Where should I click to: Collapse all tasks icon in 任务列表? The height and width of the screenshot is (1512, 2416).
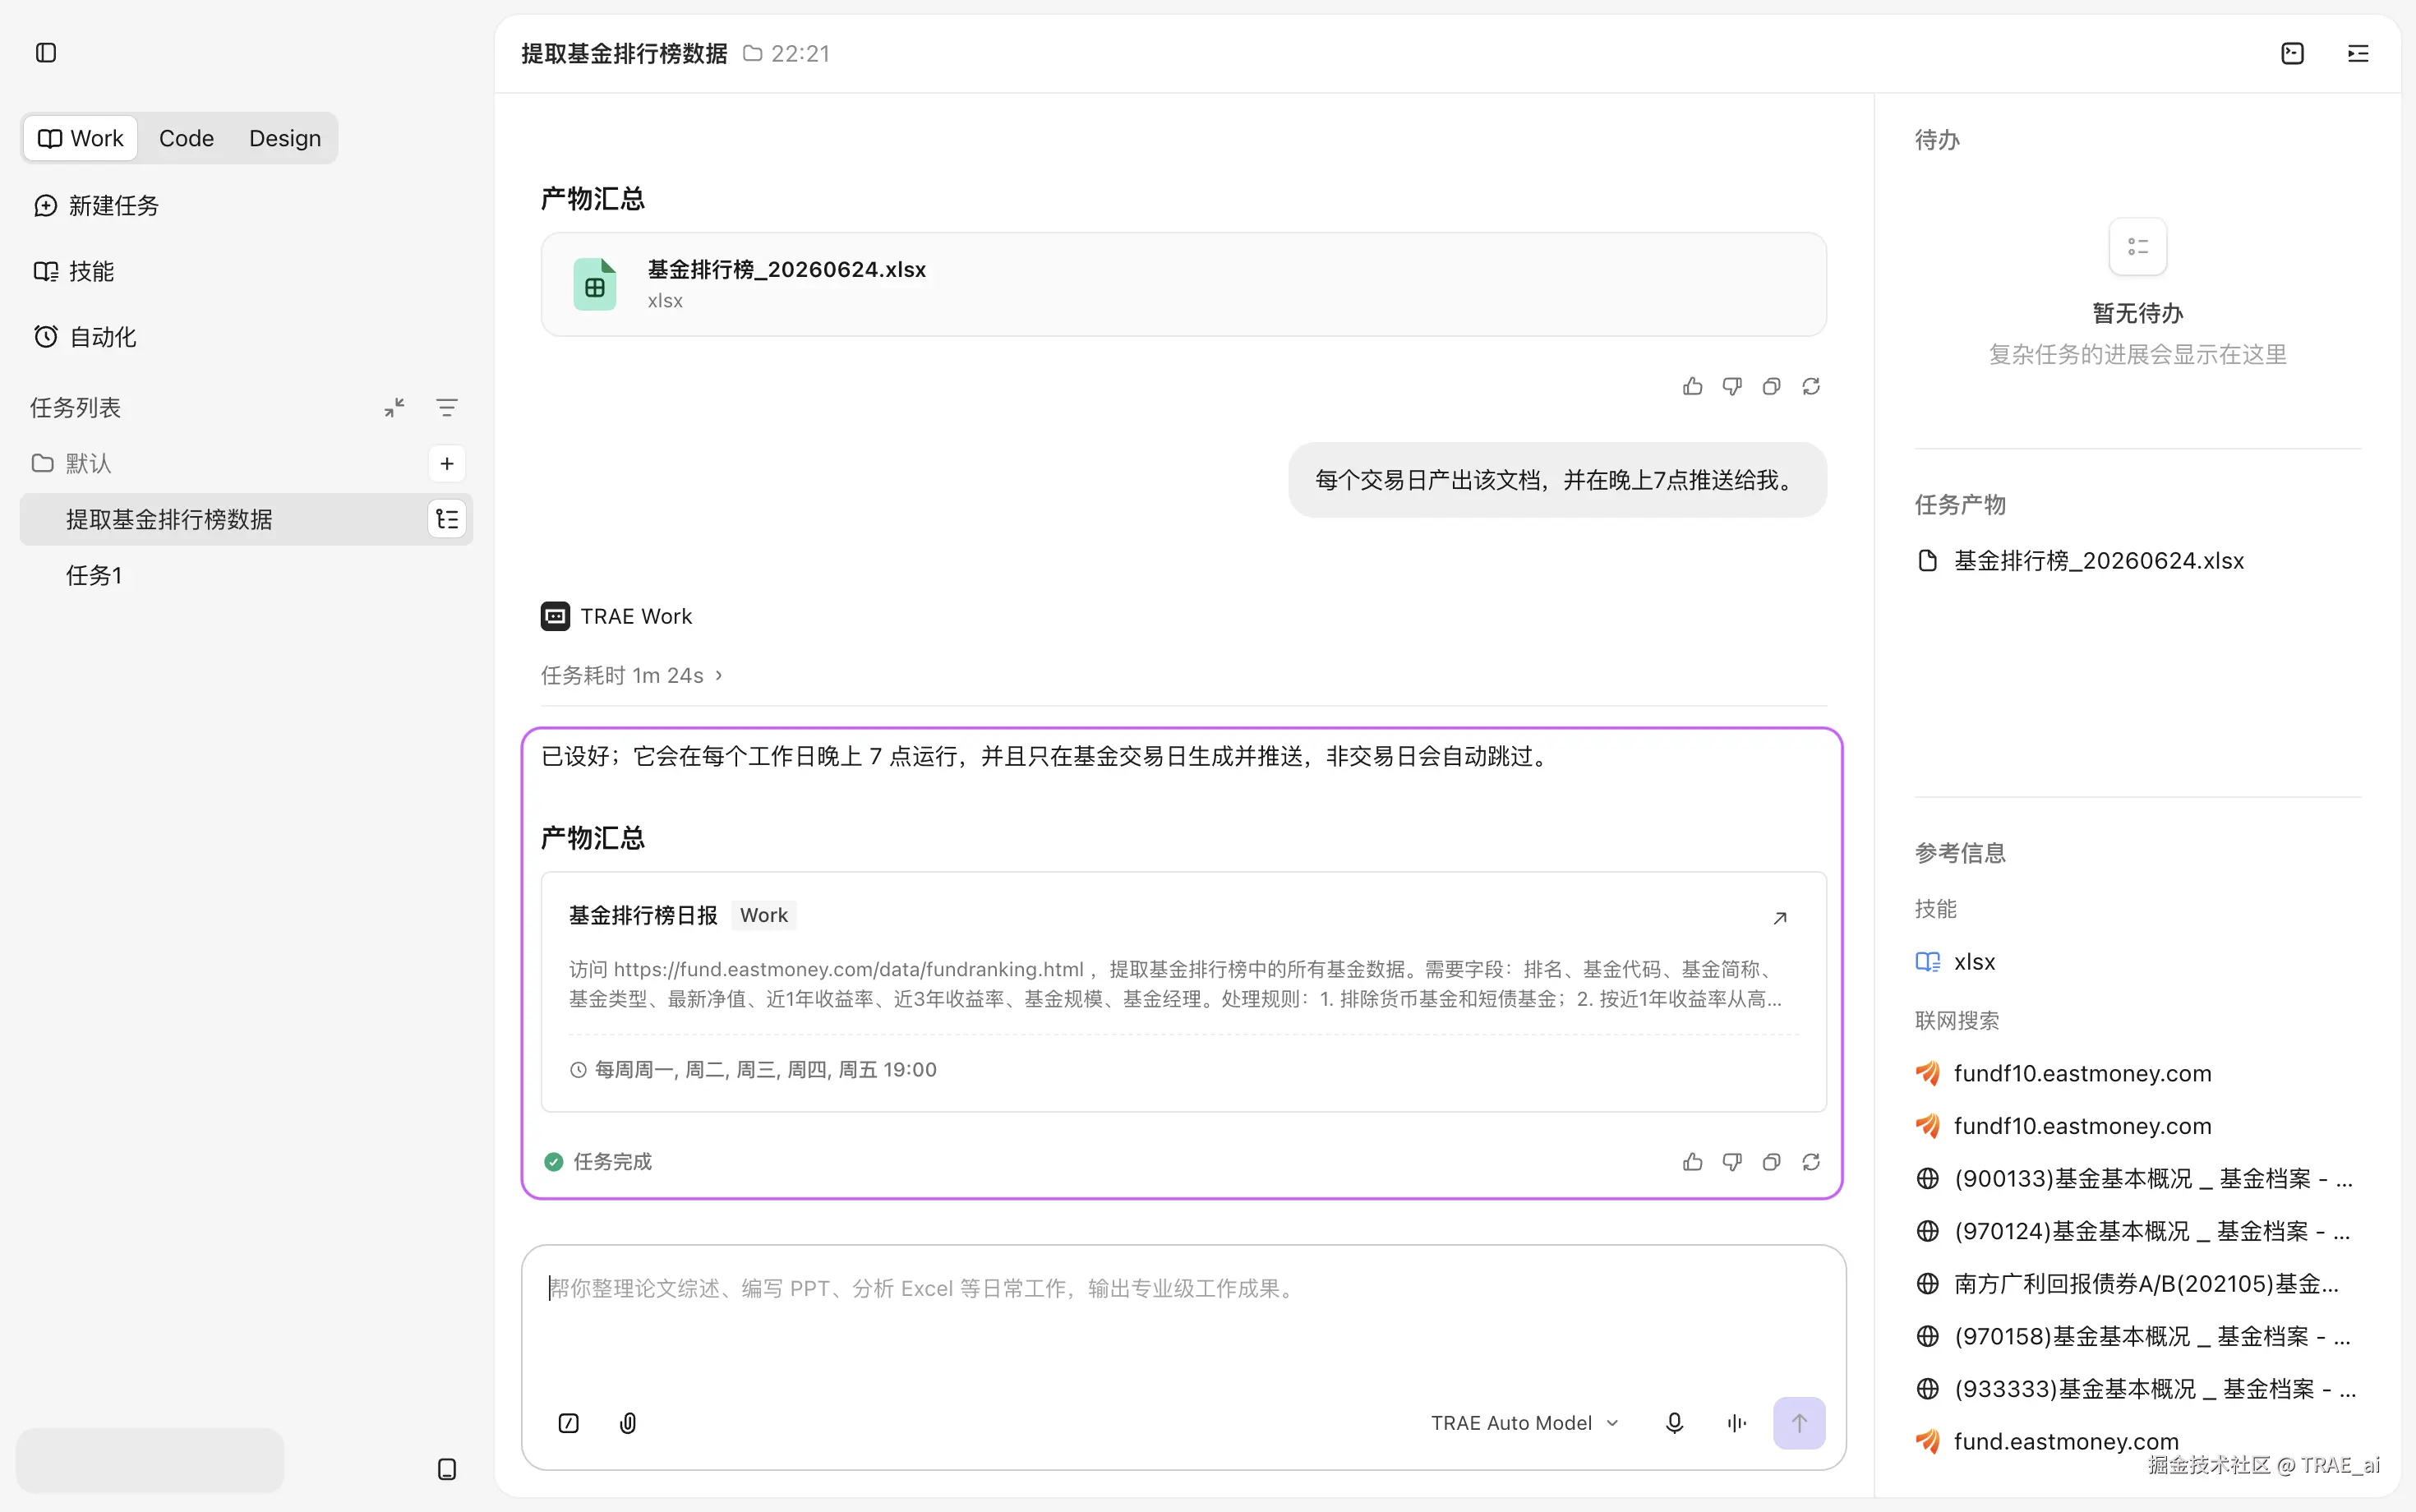(x=394, y=407)
